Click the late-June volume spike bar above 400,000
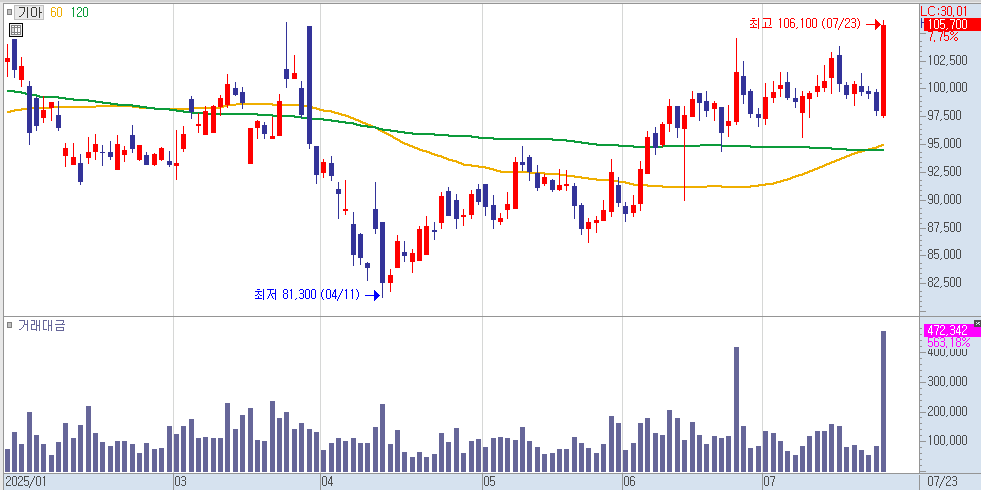Viewport: 981px width, 490px height. click(x=736, y=409)
